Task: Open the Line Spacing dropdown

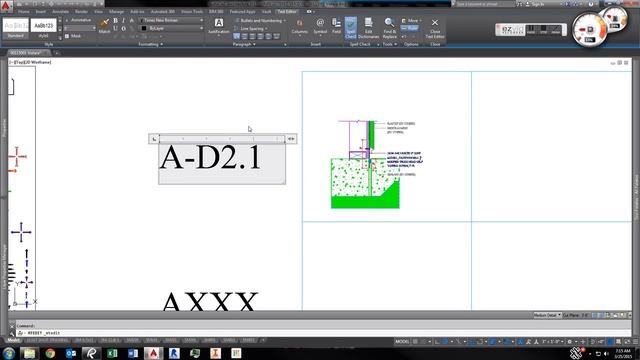Action: [x=251, y=29]
